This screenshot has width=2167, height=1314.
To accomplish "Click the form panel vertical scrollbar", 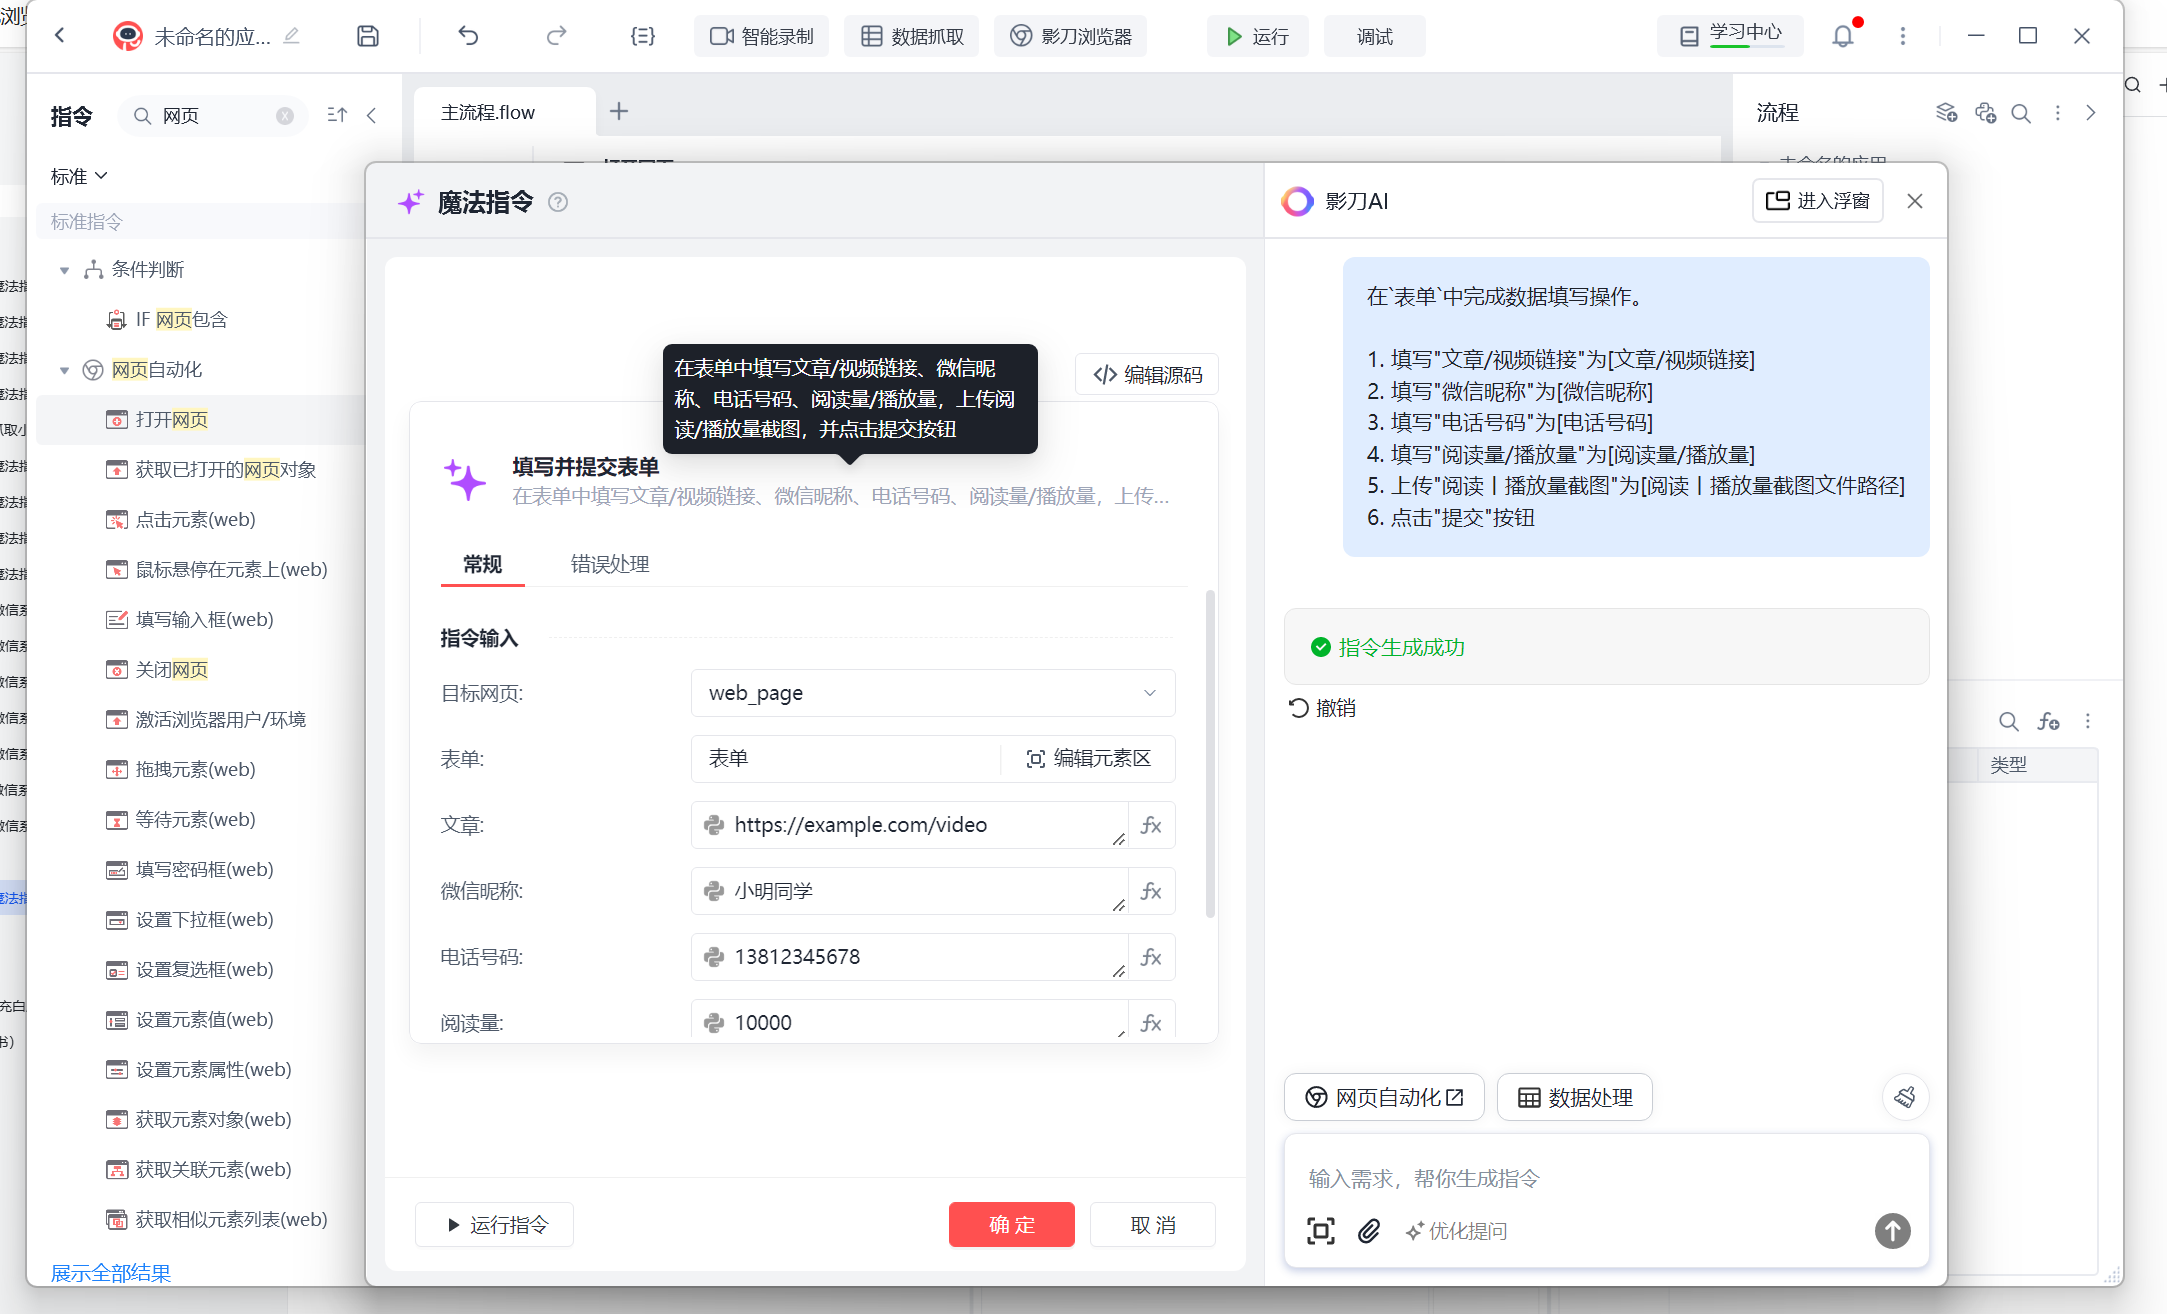I will 1210,753.
